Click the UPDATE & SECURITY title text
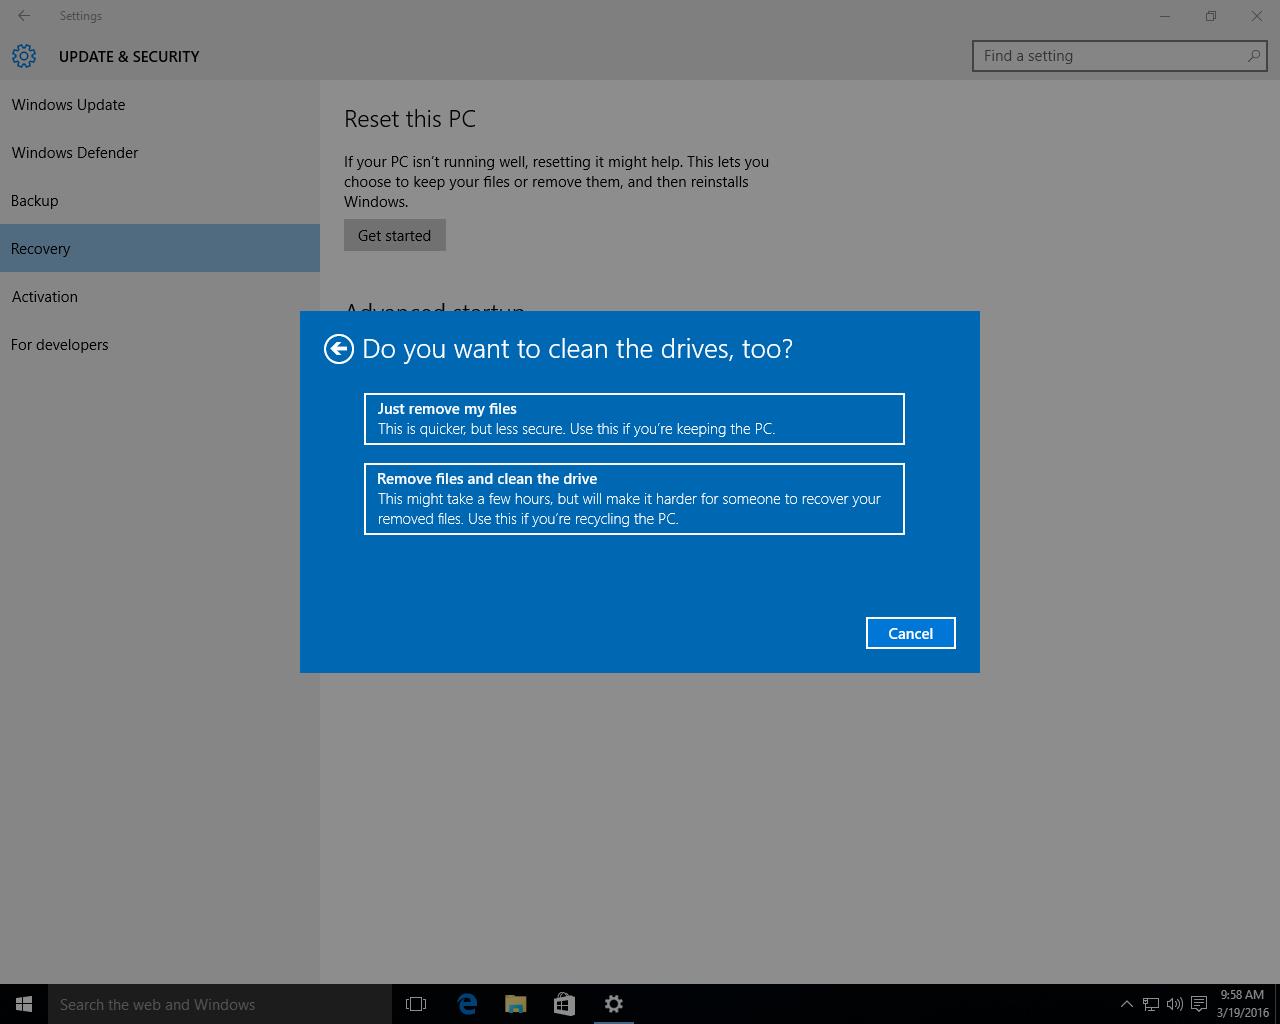Viewport: 1280px width, 1024px height. tap(129, 56)
